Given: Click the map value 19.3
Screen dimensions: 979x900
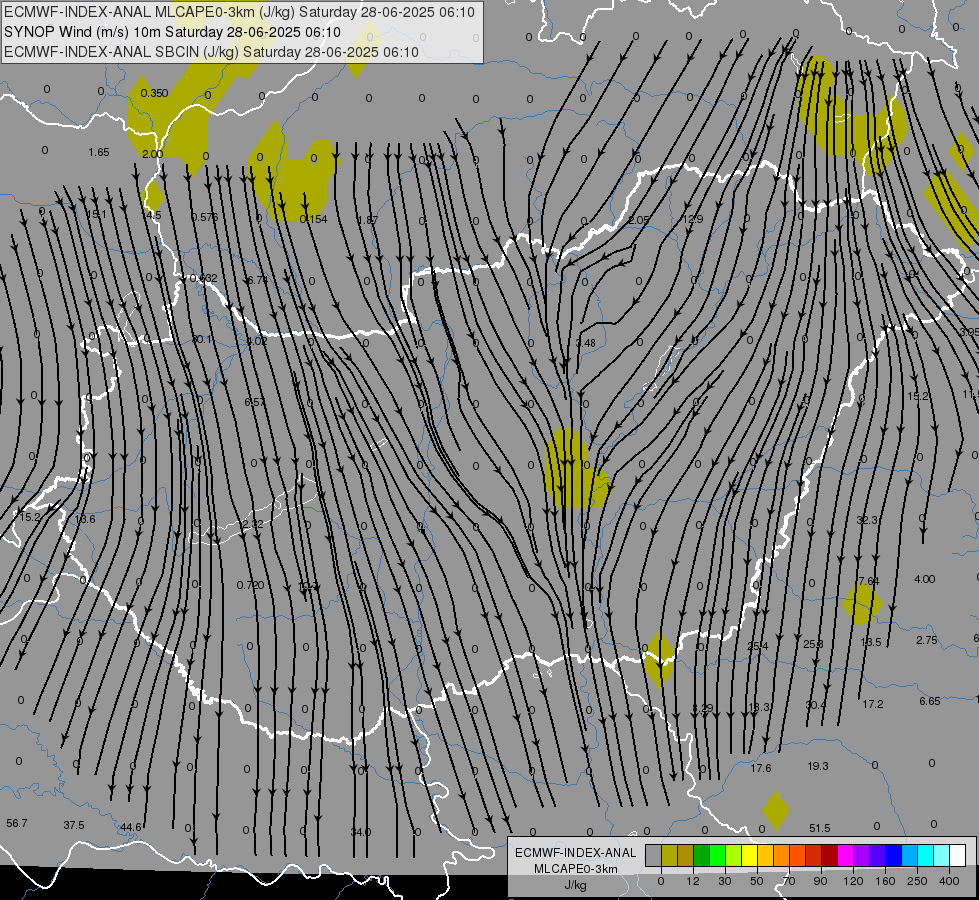Looking at the screenshot, I should tap(818, 766).
